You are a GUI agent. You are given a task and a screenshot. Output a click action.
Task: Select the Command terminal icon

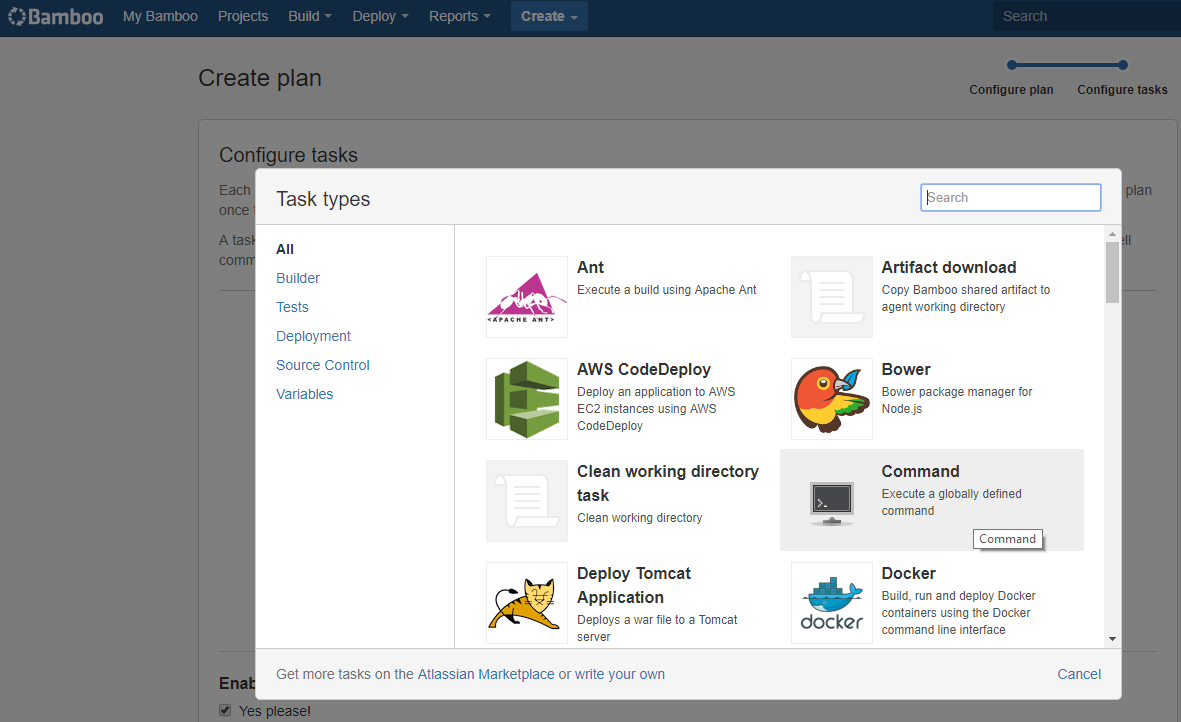pos(832,501)
